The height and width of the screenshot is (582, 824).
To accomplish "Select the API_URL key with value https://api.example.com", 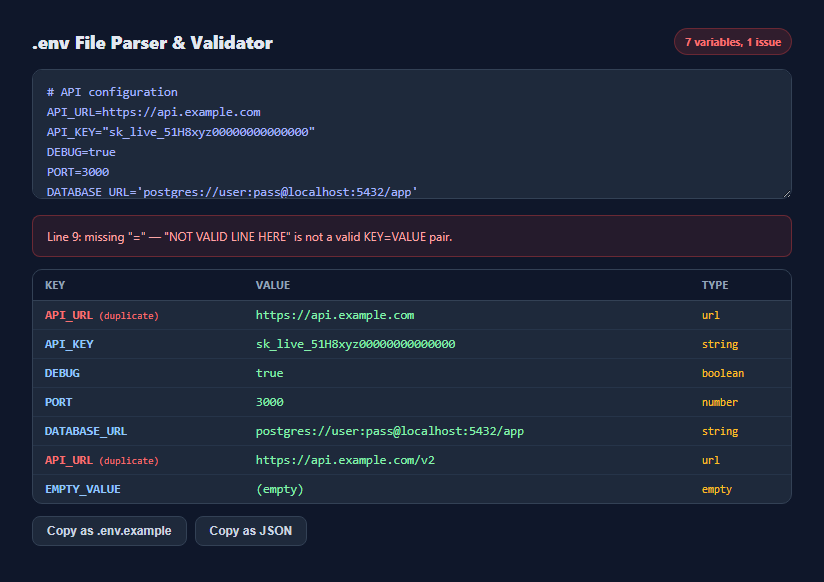I will pyautogui.click(x=69, y=315).
